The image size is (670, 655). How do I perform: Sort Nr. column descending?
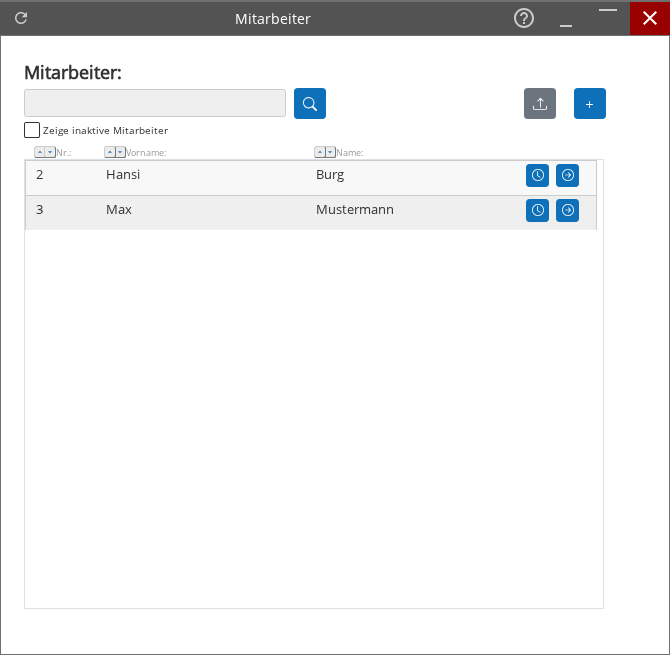coord(50,152)
